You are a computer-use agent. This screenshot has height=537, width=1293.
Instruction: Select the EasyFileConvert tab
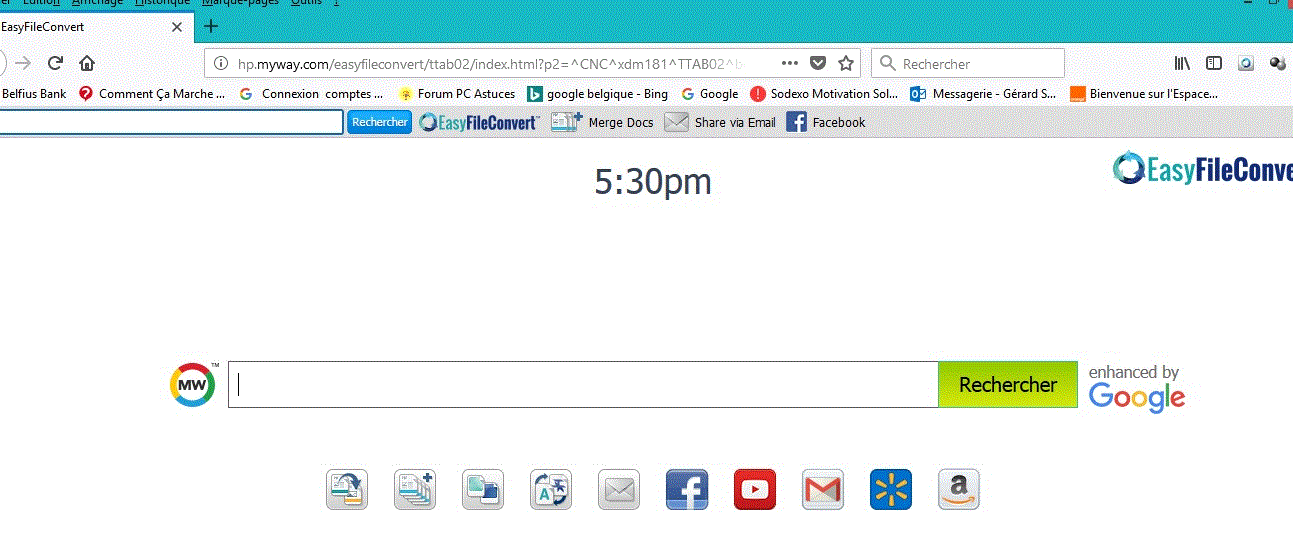click(95, 27)
